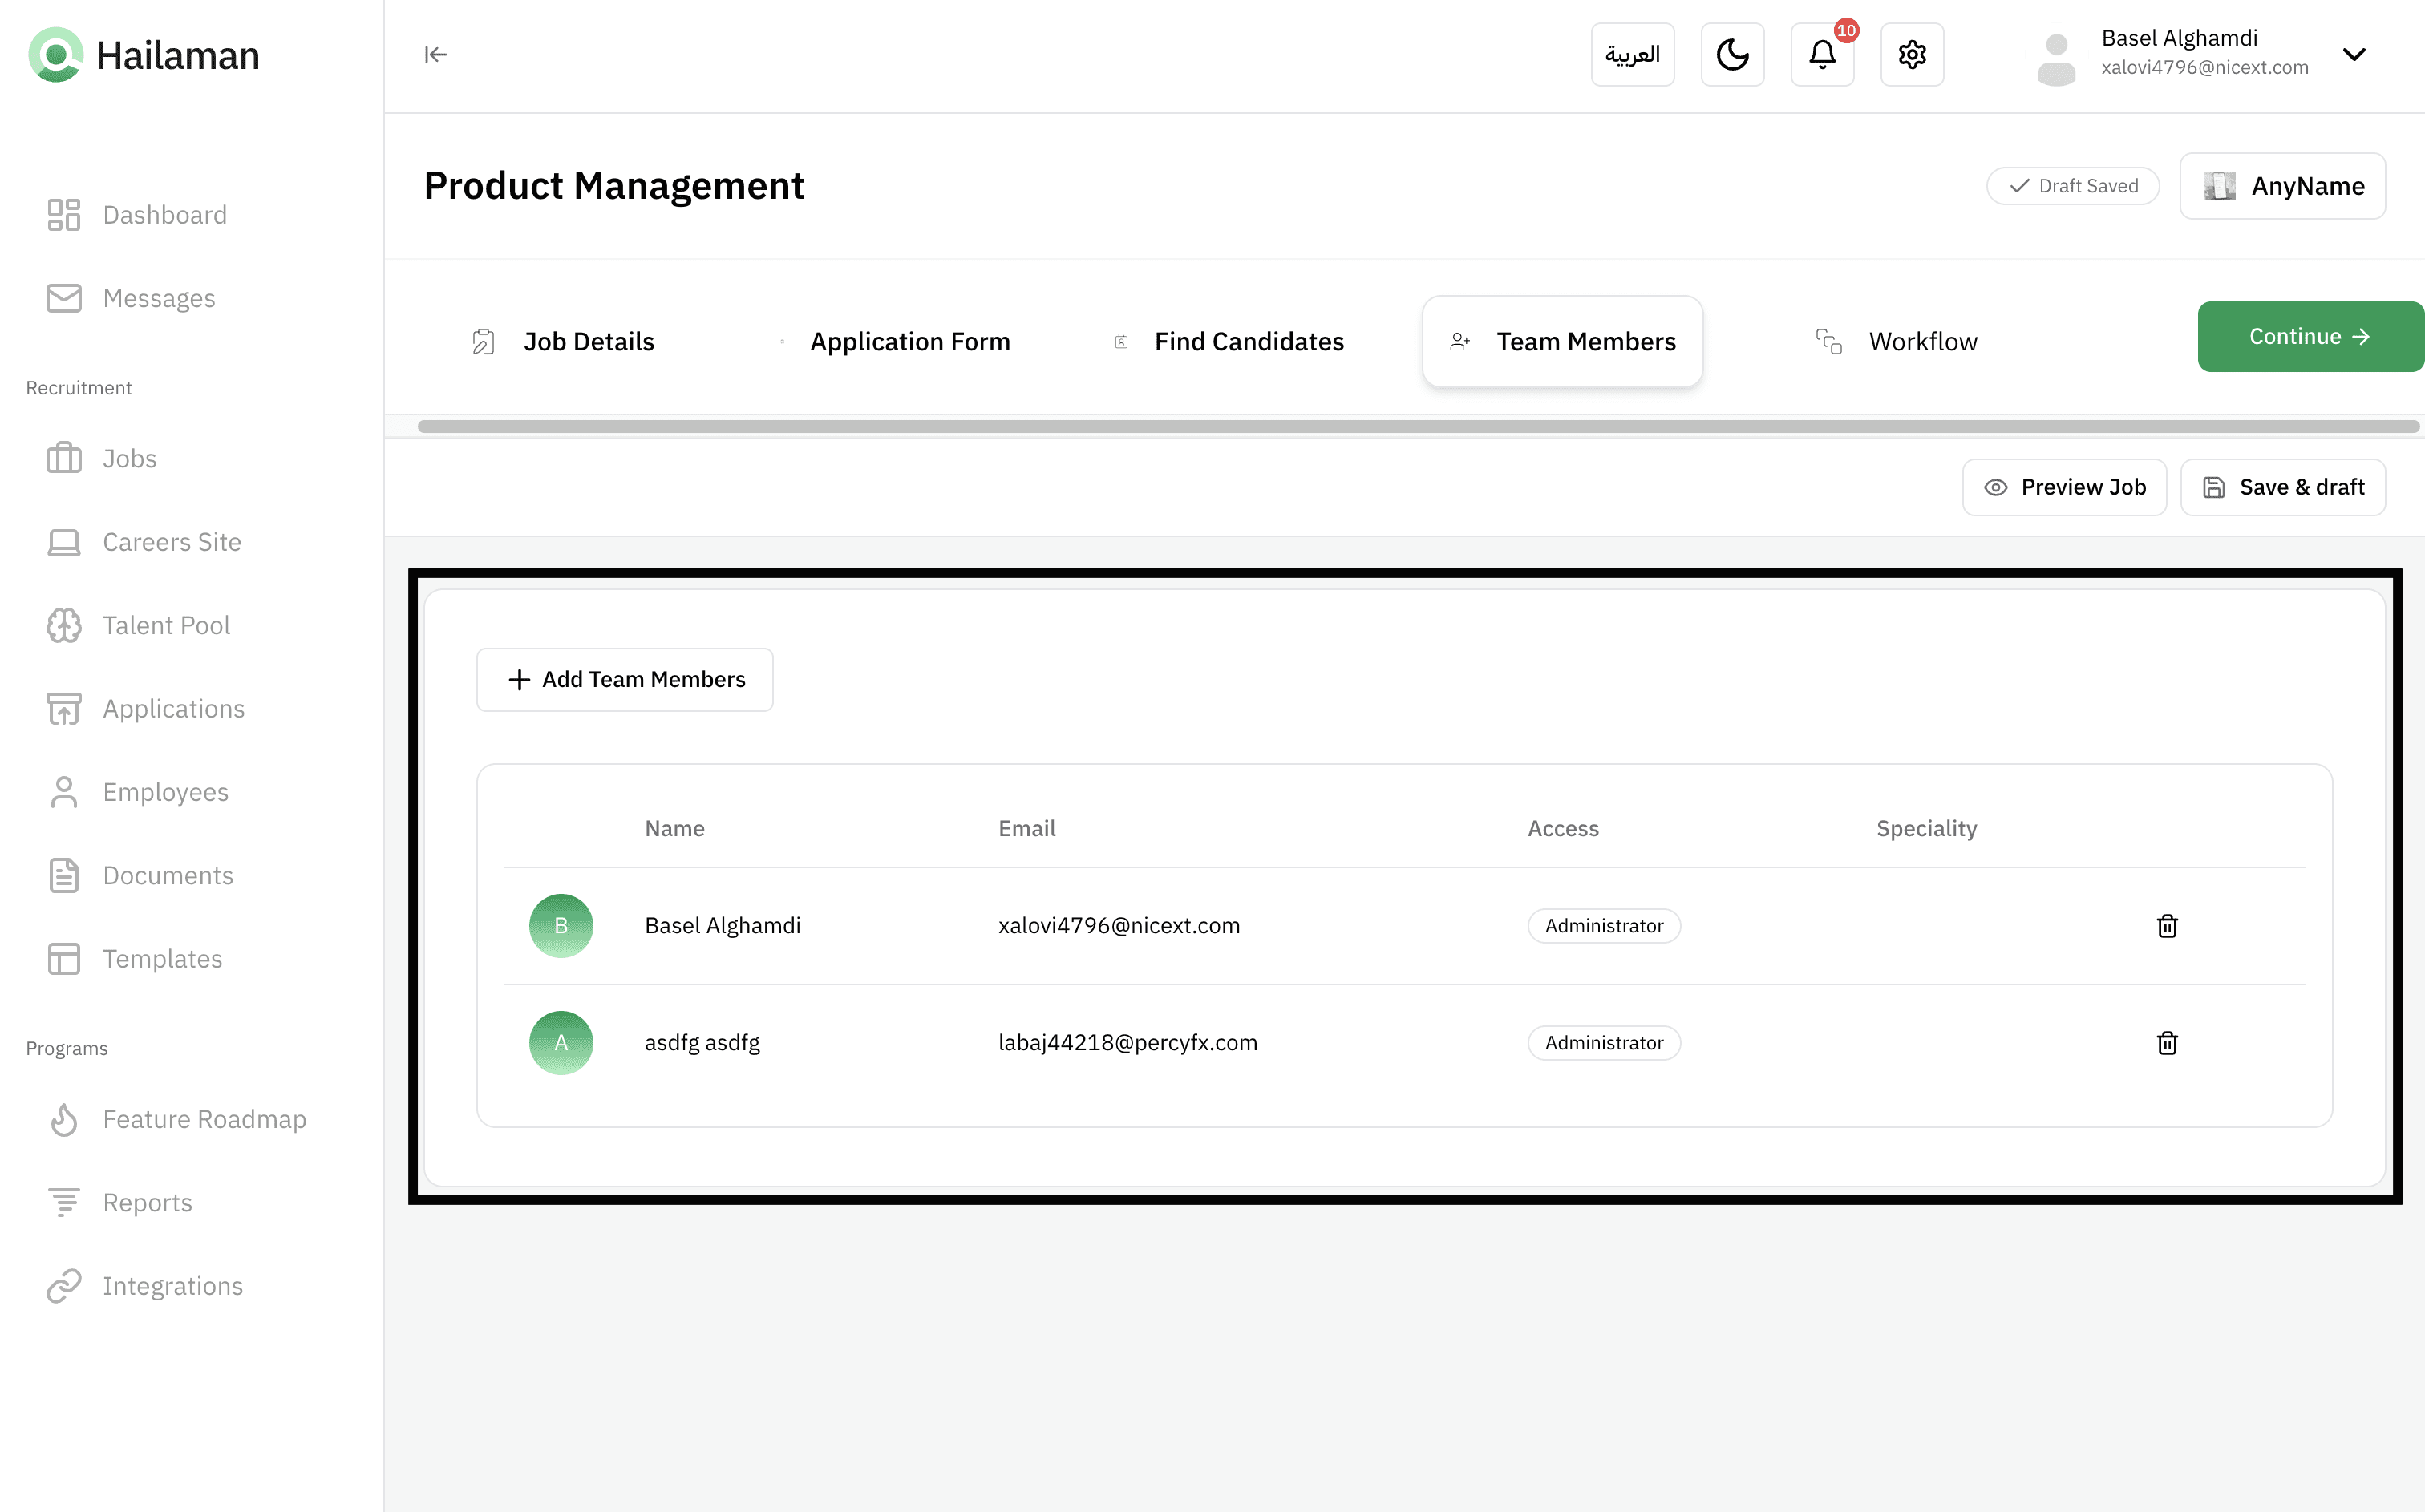2425x1512 pixels.
Task: Delete Basel Alghamdi team member row
Action: (2167, 926)
